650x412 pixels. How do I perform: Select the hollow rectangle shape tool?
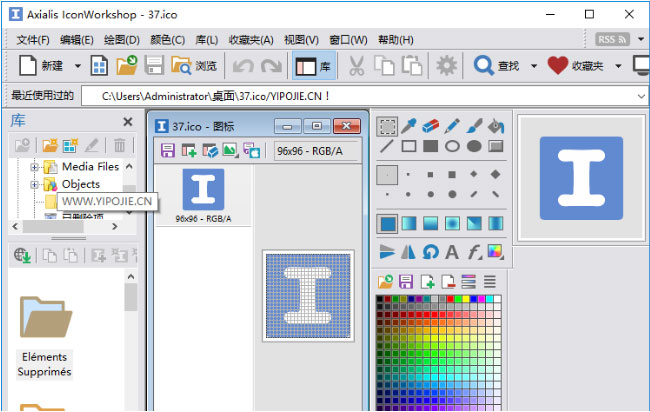point(409,146)
